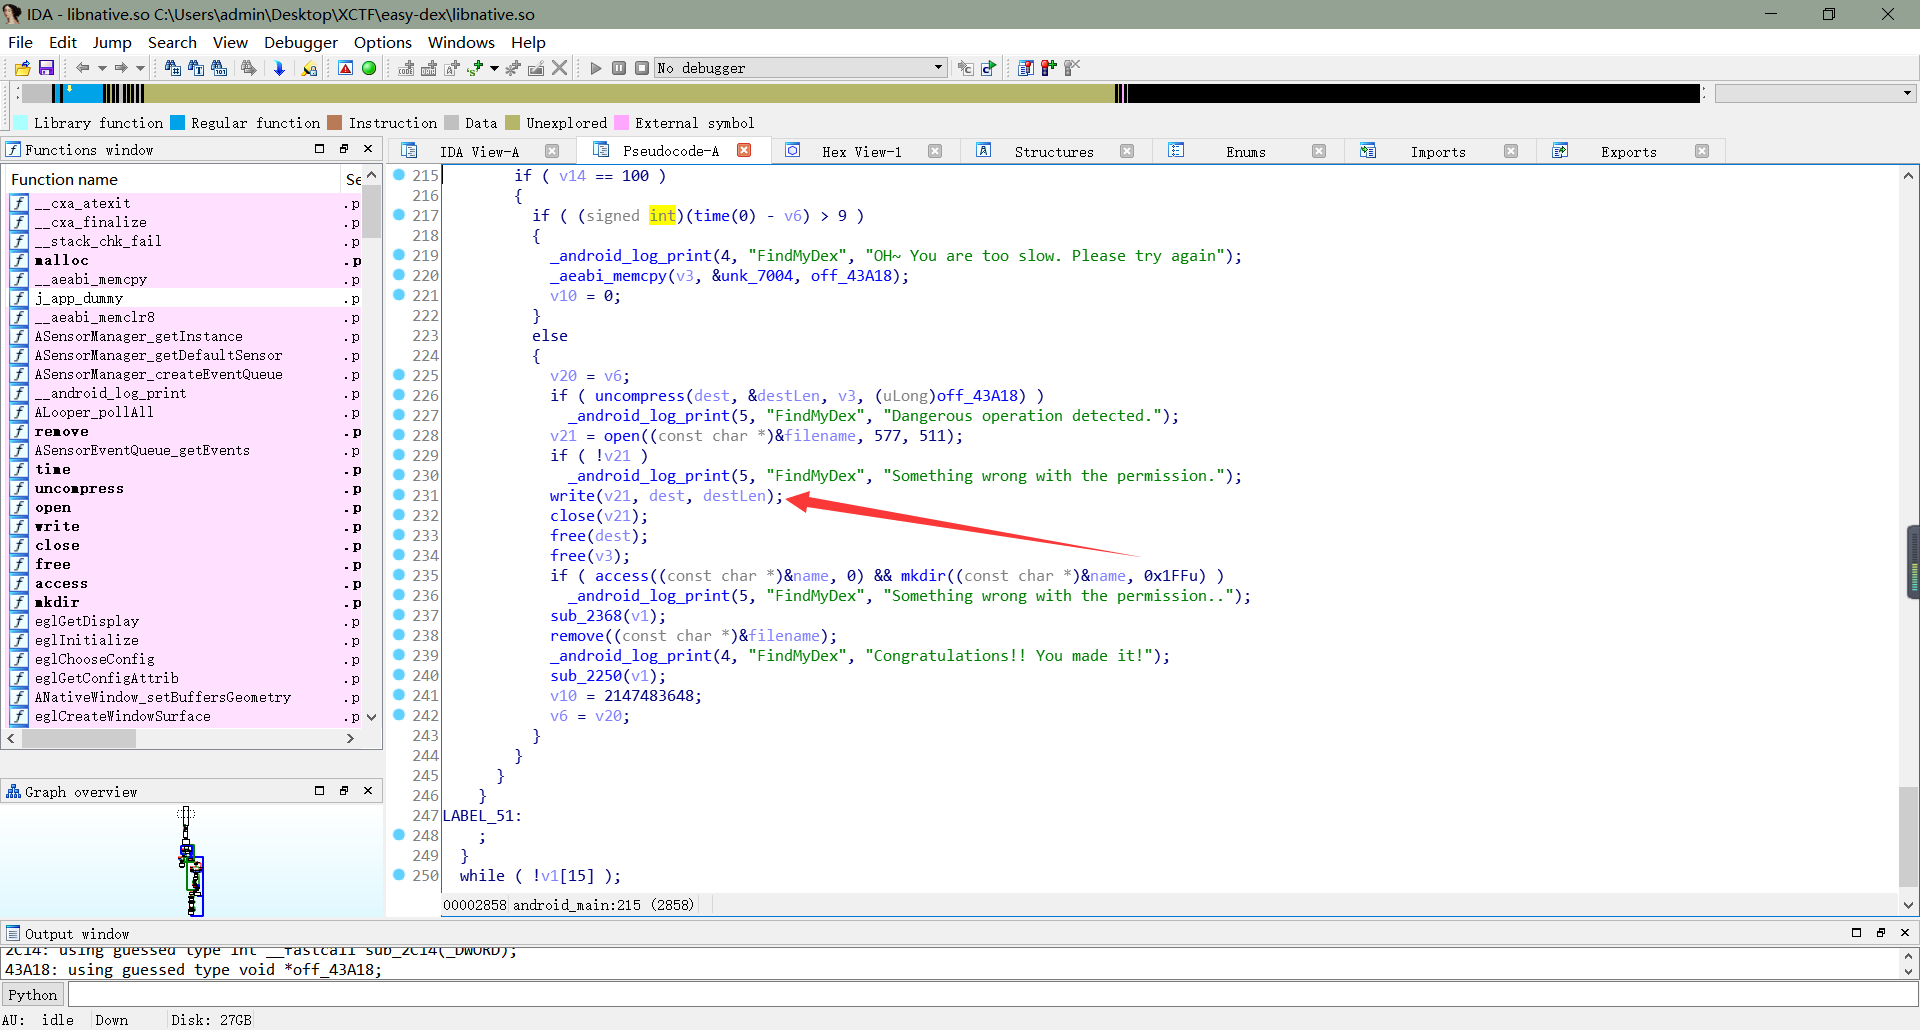
Task: Toggle breakpoint dot on line 241
Action: pos(399,695)
